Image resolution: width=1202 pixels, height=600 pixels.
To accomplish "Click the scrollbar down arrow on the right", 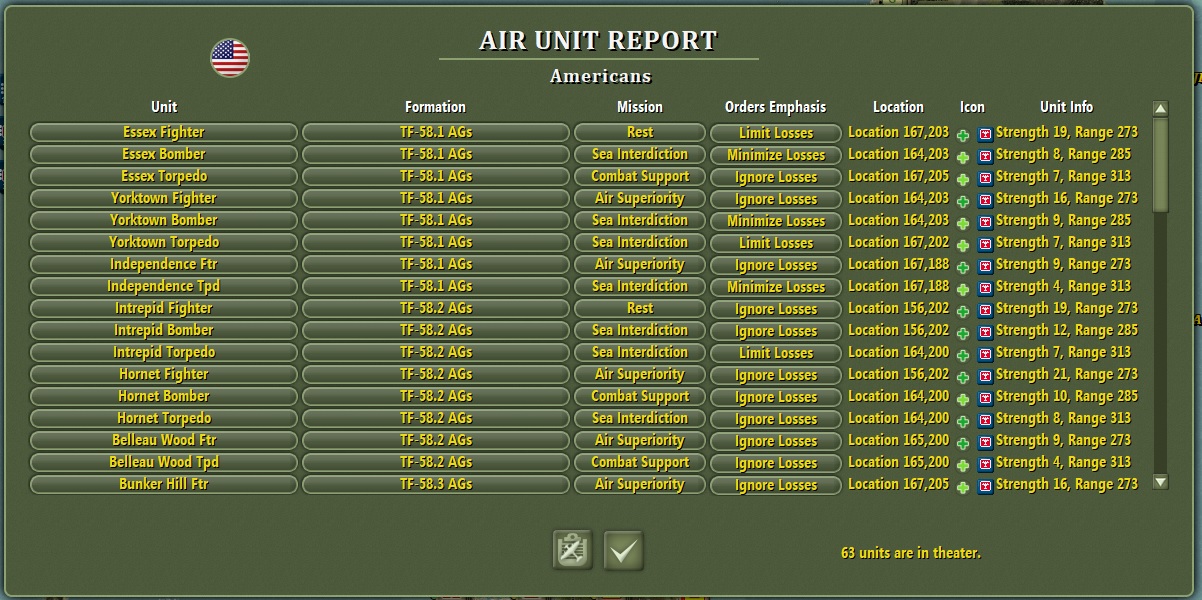I will coord(1160,483).
